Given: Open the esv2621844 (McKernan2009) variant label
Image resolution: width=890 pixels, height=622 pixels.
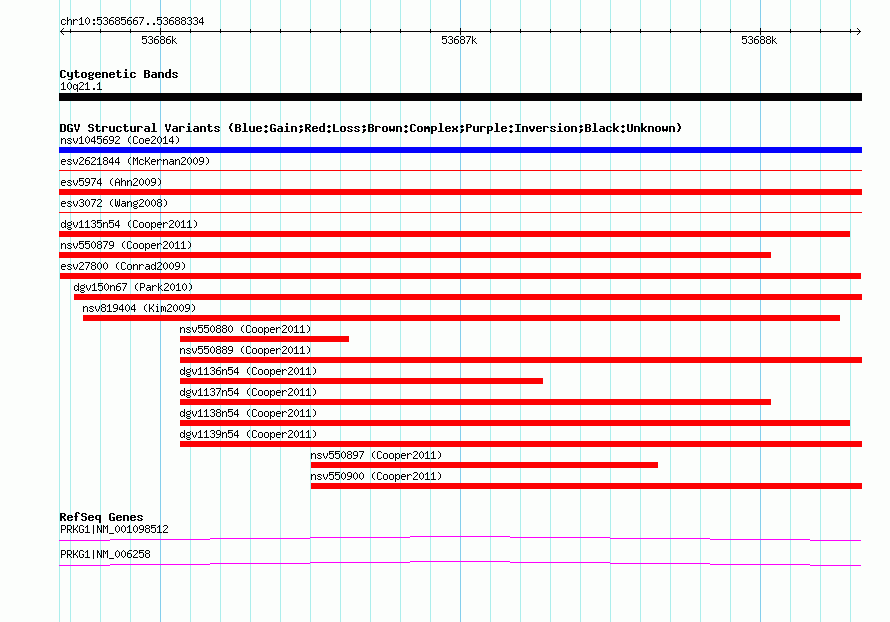Looking at the screenshot, I should pyautogui.click(x=135, y=161).
